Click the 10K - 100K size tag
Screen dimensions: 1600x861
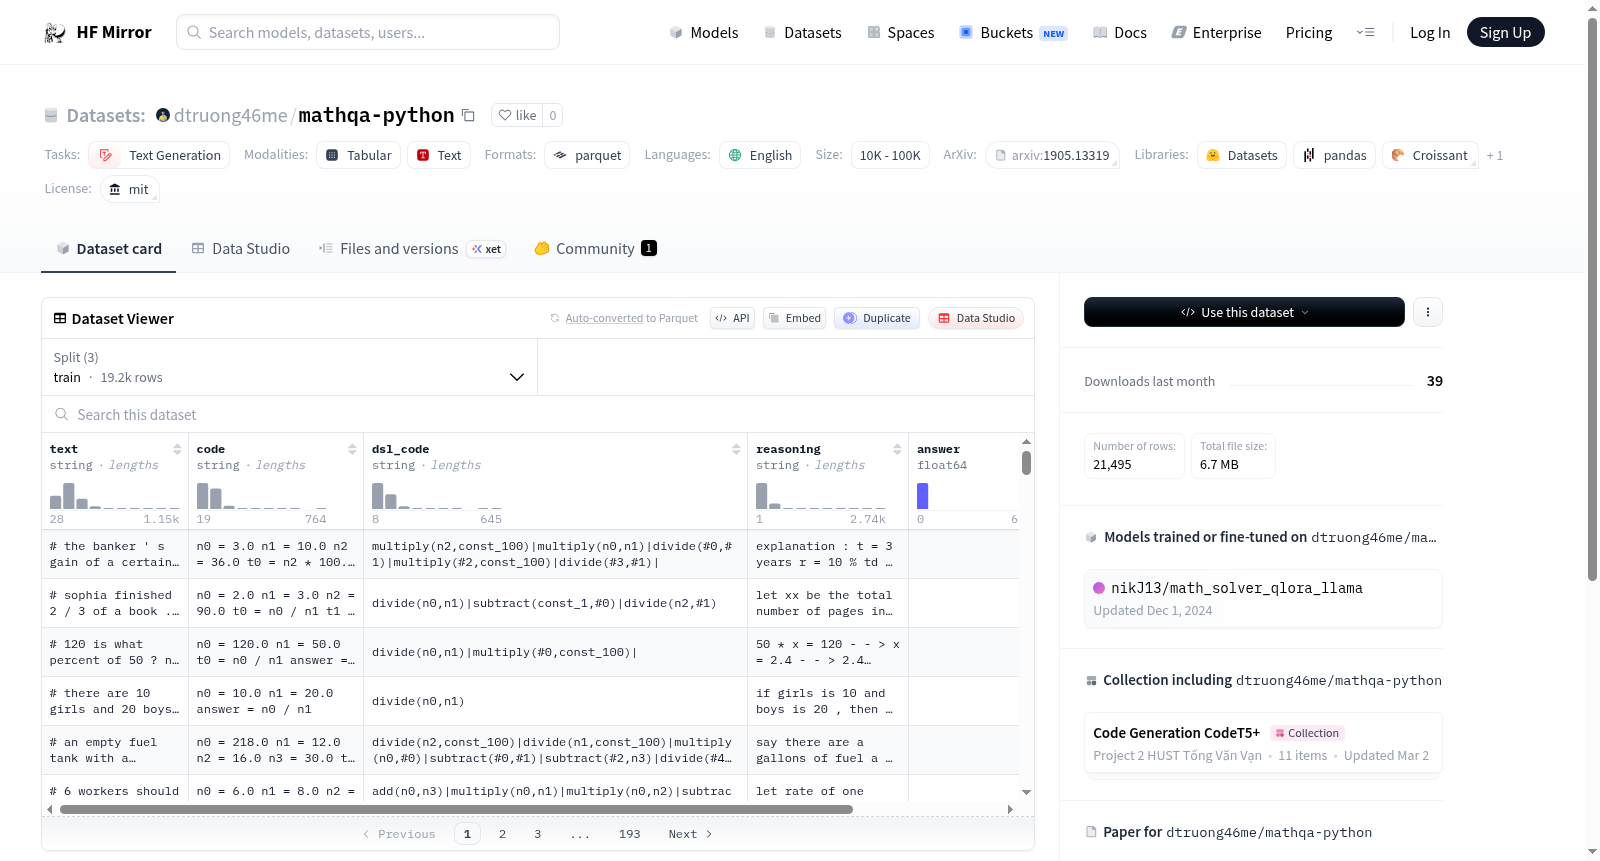click(x=890, y=155)
